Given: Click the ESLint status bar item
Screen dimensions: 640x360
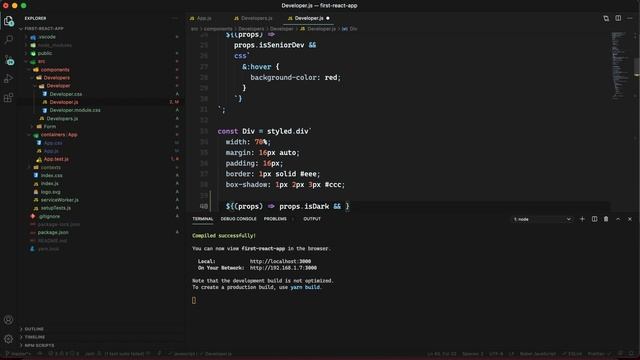Looking at the screenshot, I should pos(572,354).
